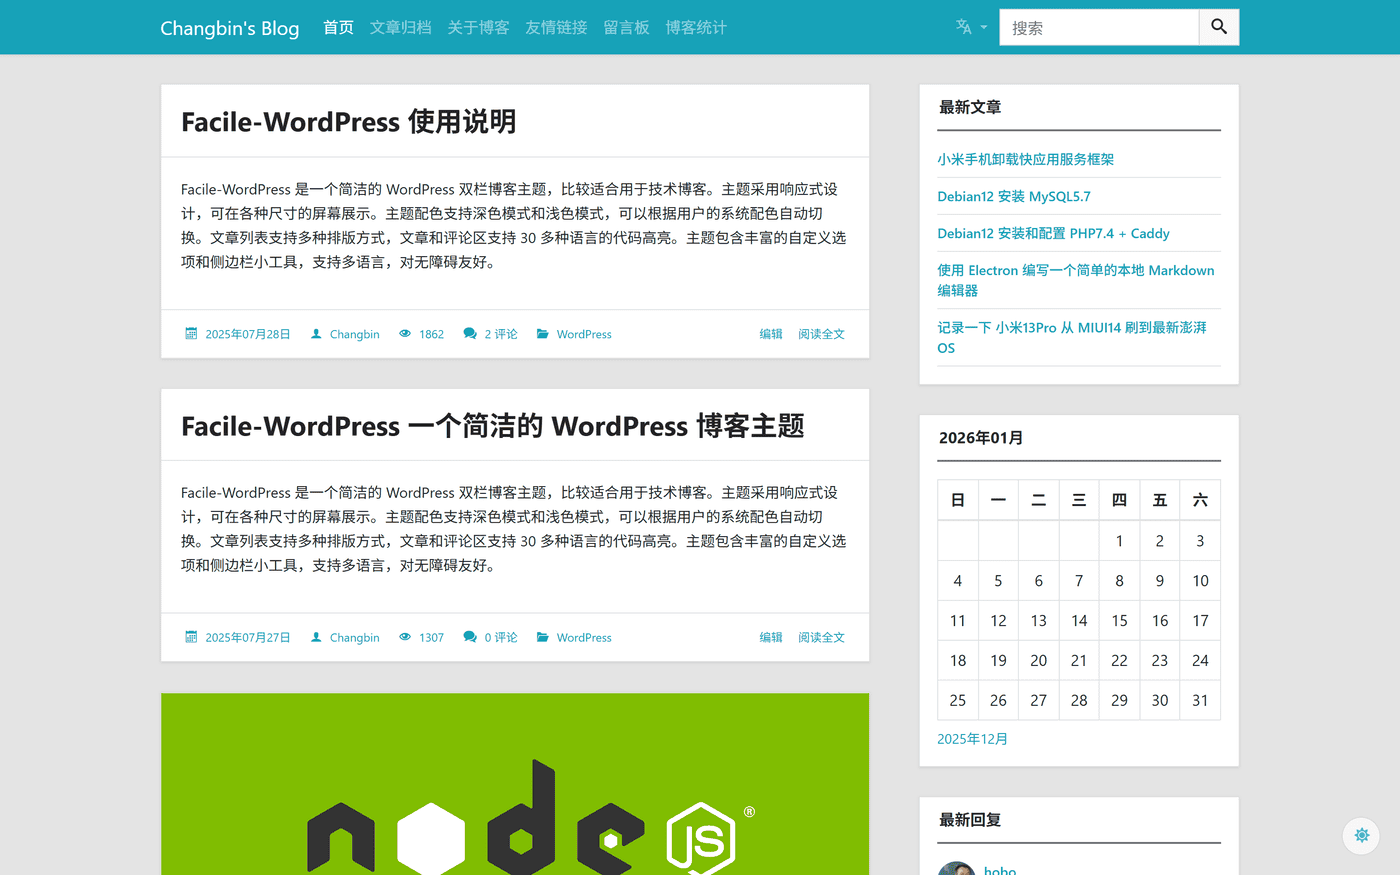Open the floating gear settings button
Image resolution: width=1400 pixels, height=875 pixels.
click(x=1361, y=835)
